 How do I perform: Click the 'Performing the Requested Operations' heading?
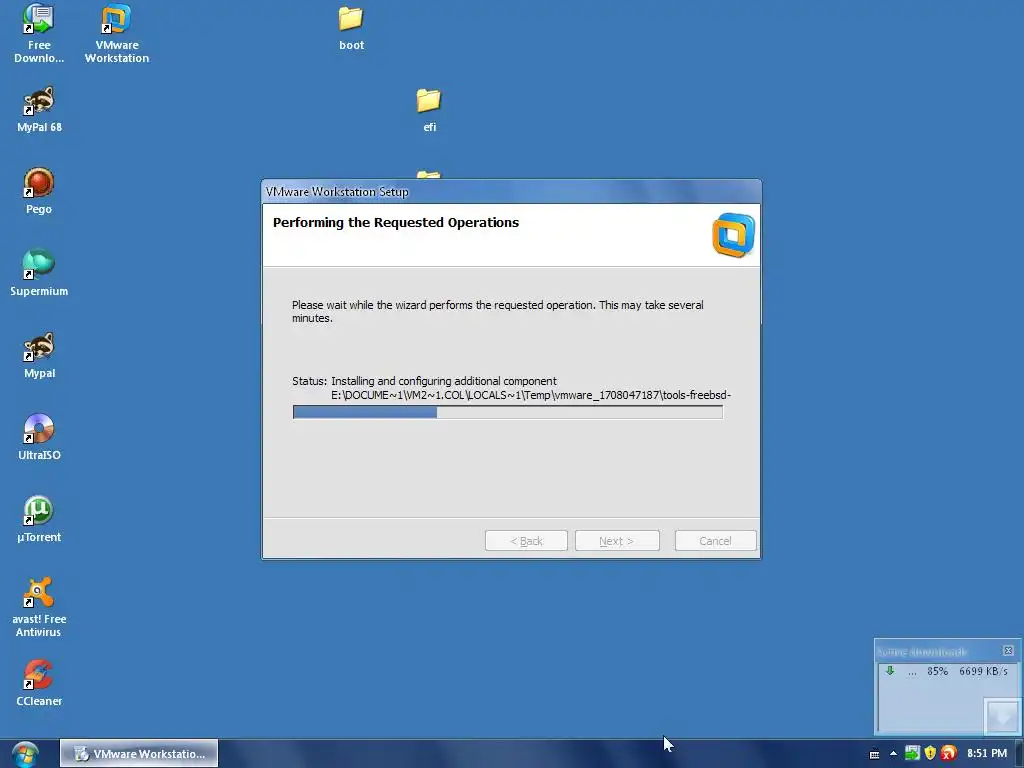[x=396, y=223]
